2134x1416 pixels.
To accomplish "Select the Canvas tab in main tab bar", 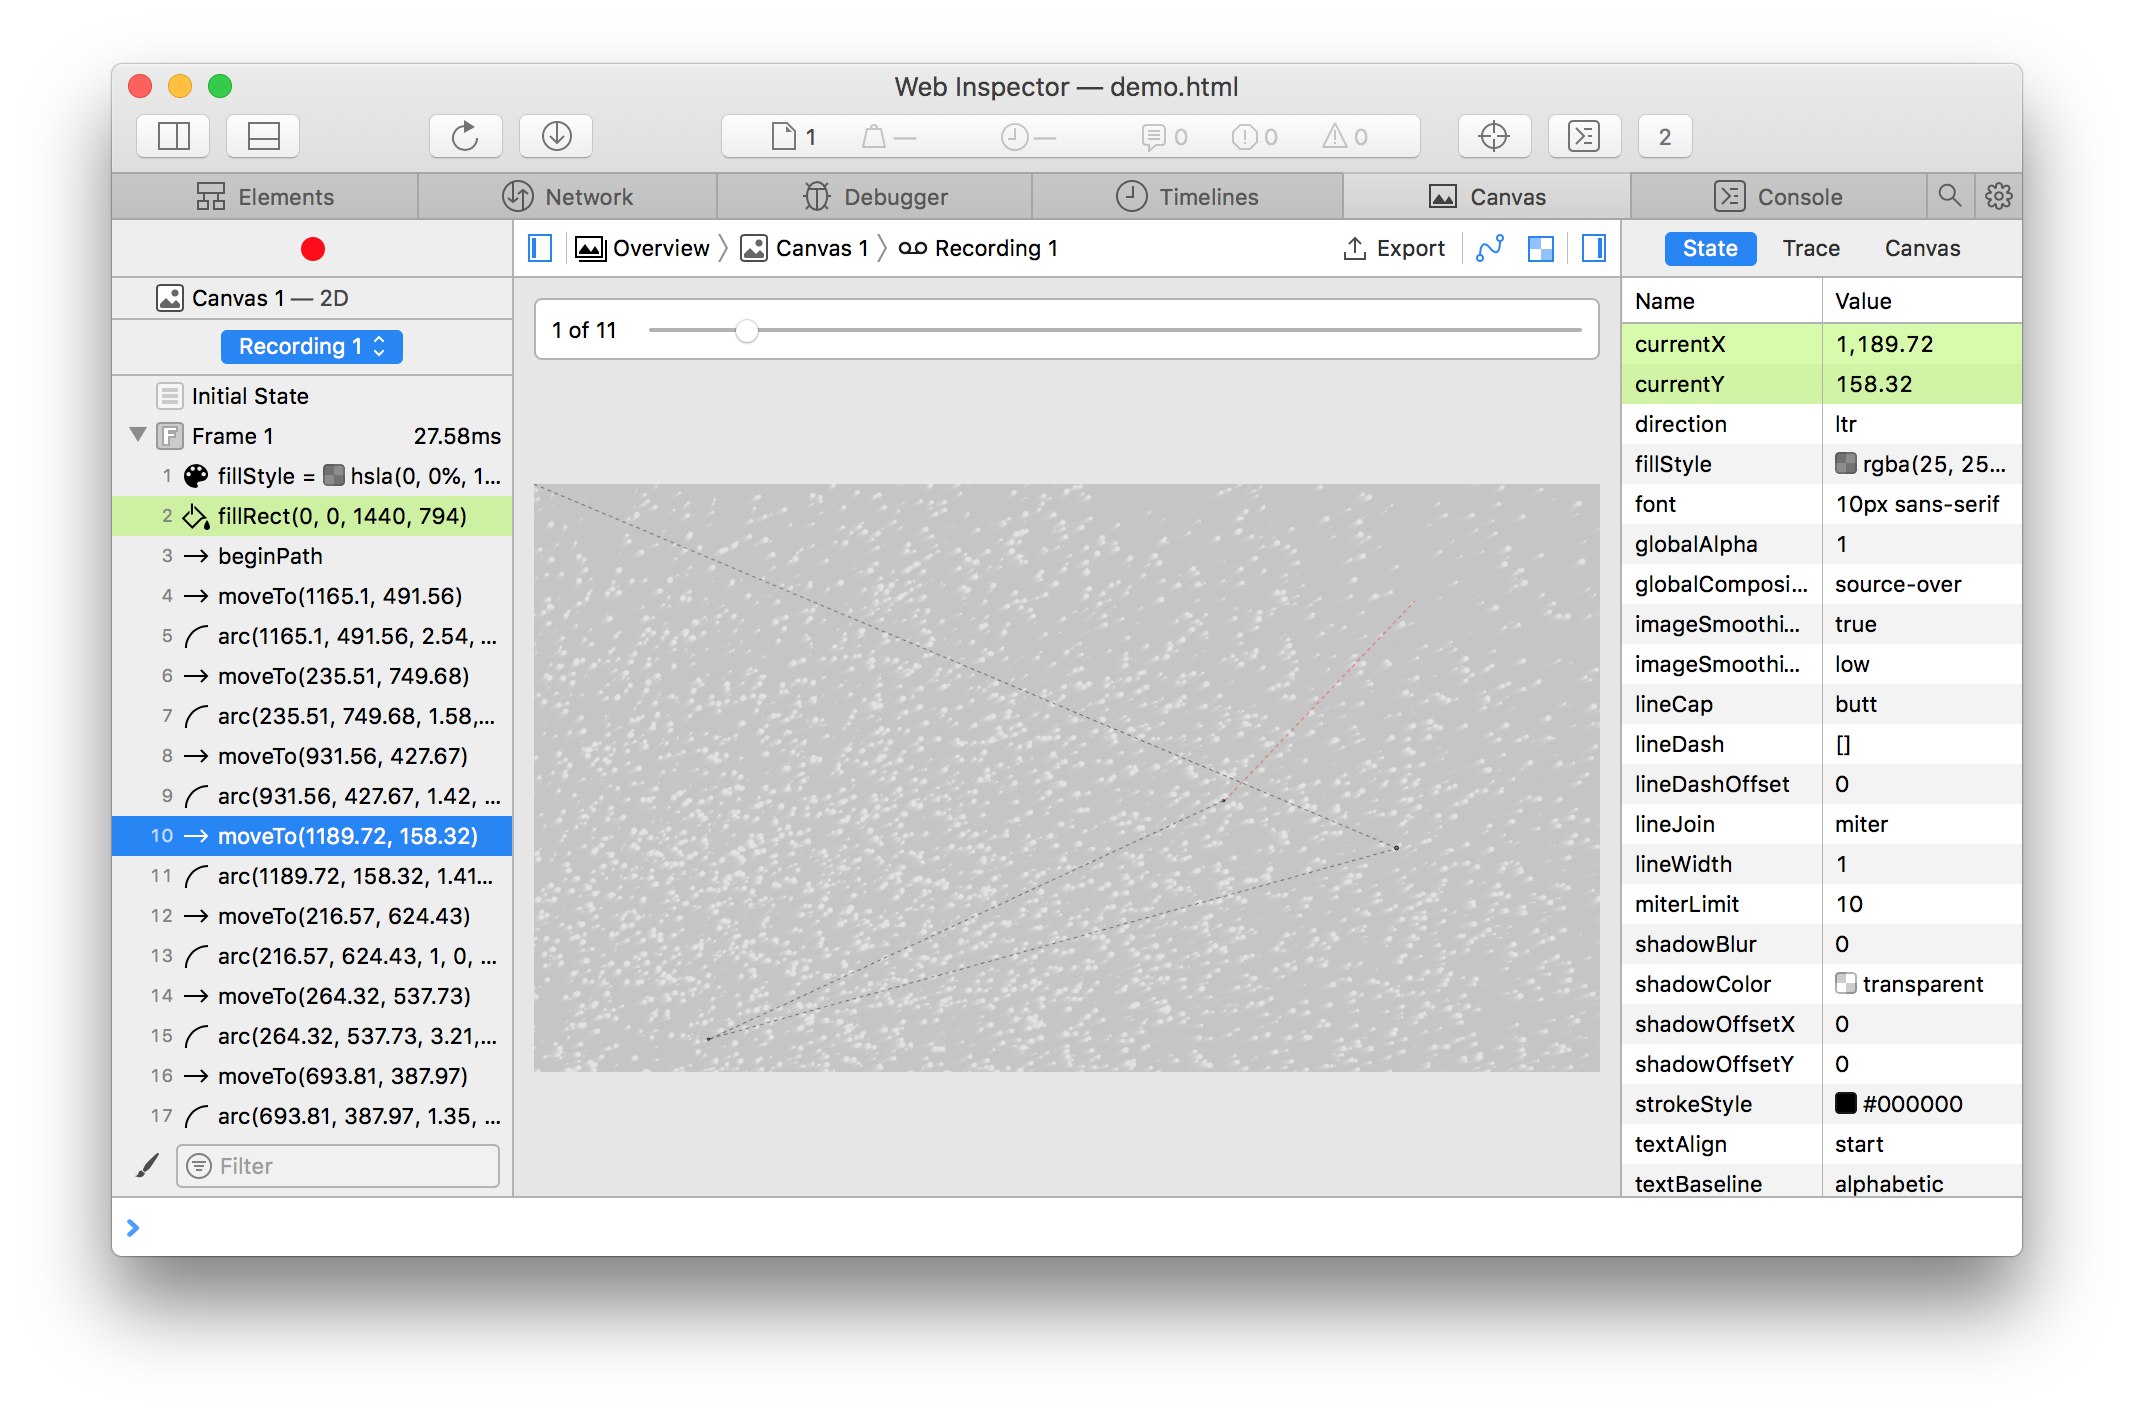I will 1487,197.
